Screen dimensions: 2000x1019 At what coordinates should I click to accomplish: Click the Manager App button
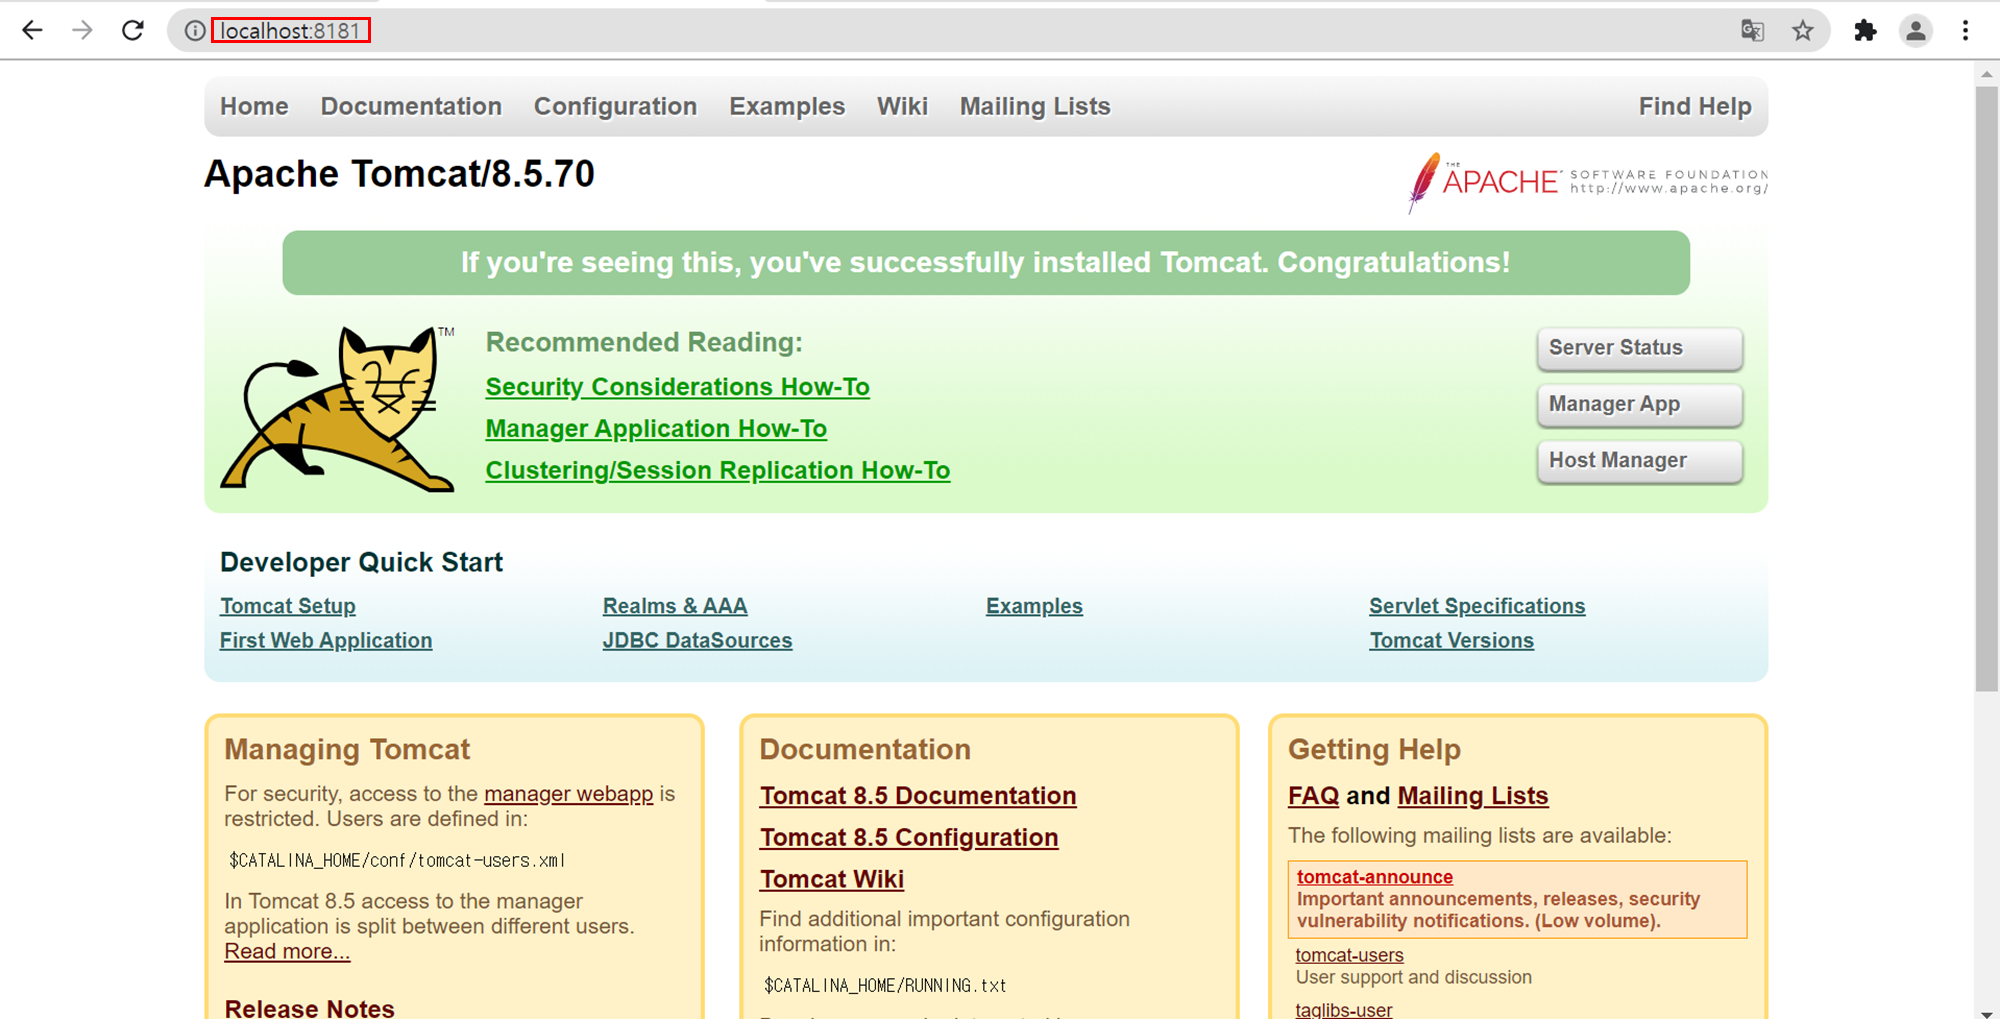(1640, 404)
